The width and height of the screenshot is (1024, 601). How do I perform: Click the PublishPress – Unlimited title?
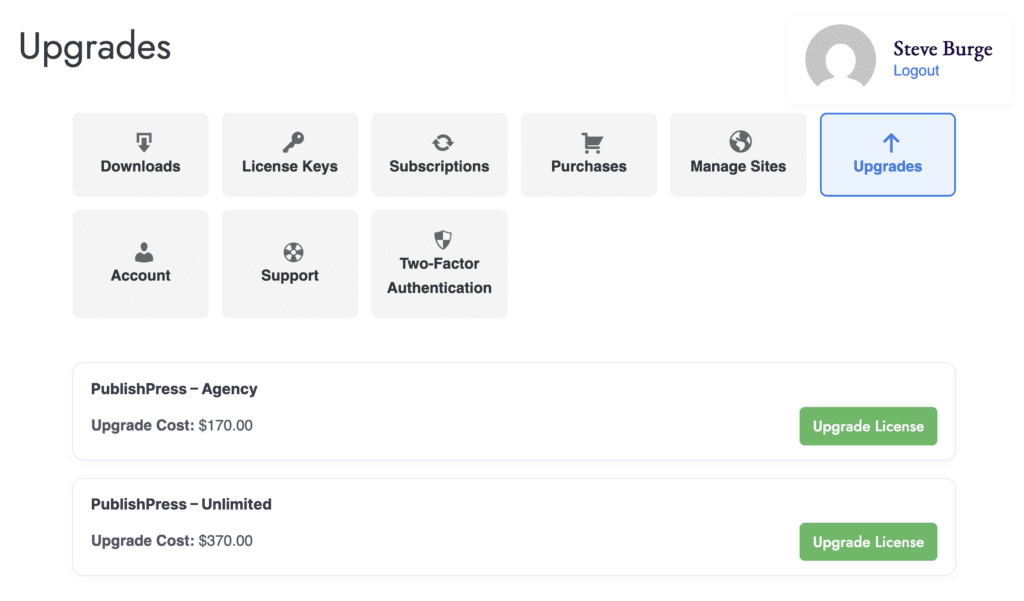181,504
